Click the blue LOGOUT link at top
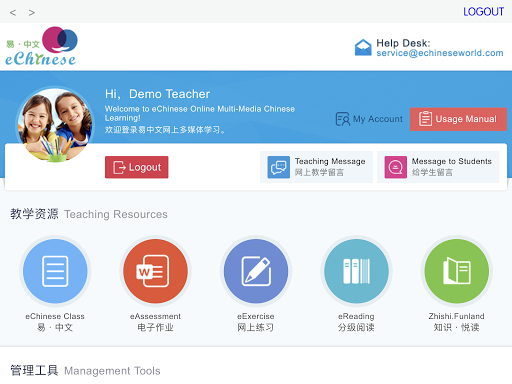This screenshot has width=512, height=384. coord(483,12)
